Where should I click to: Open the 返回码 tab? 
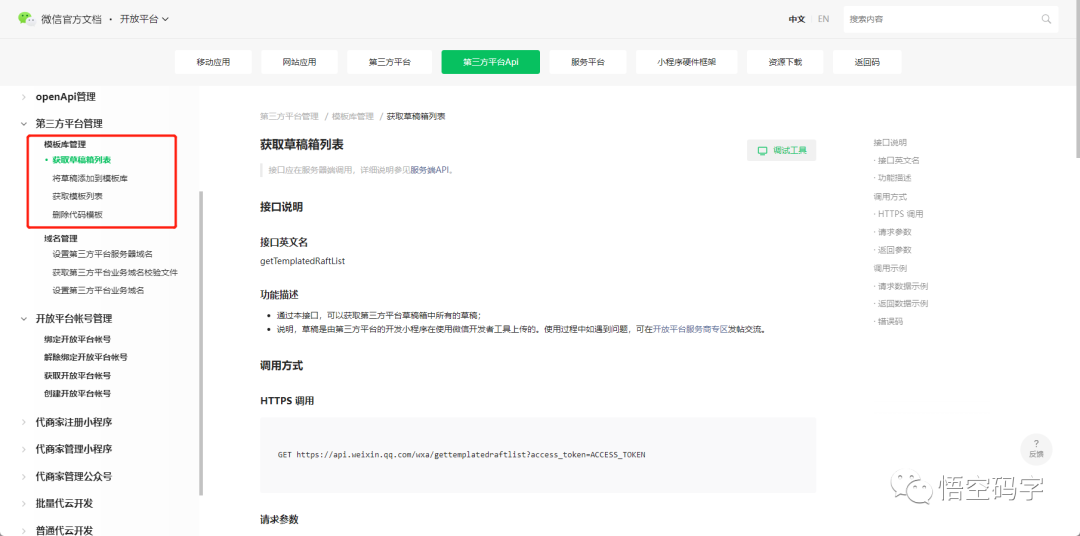867,62
